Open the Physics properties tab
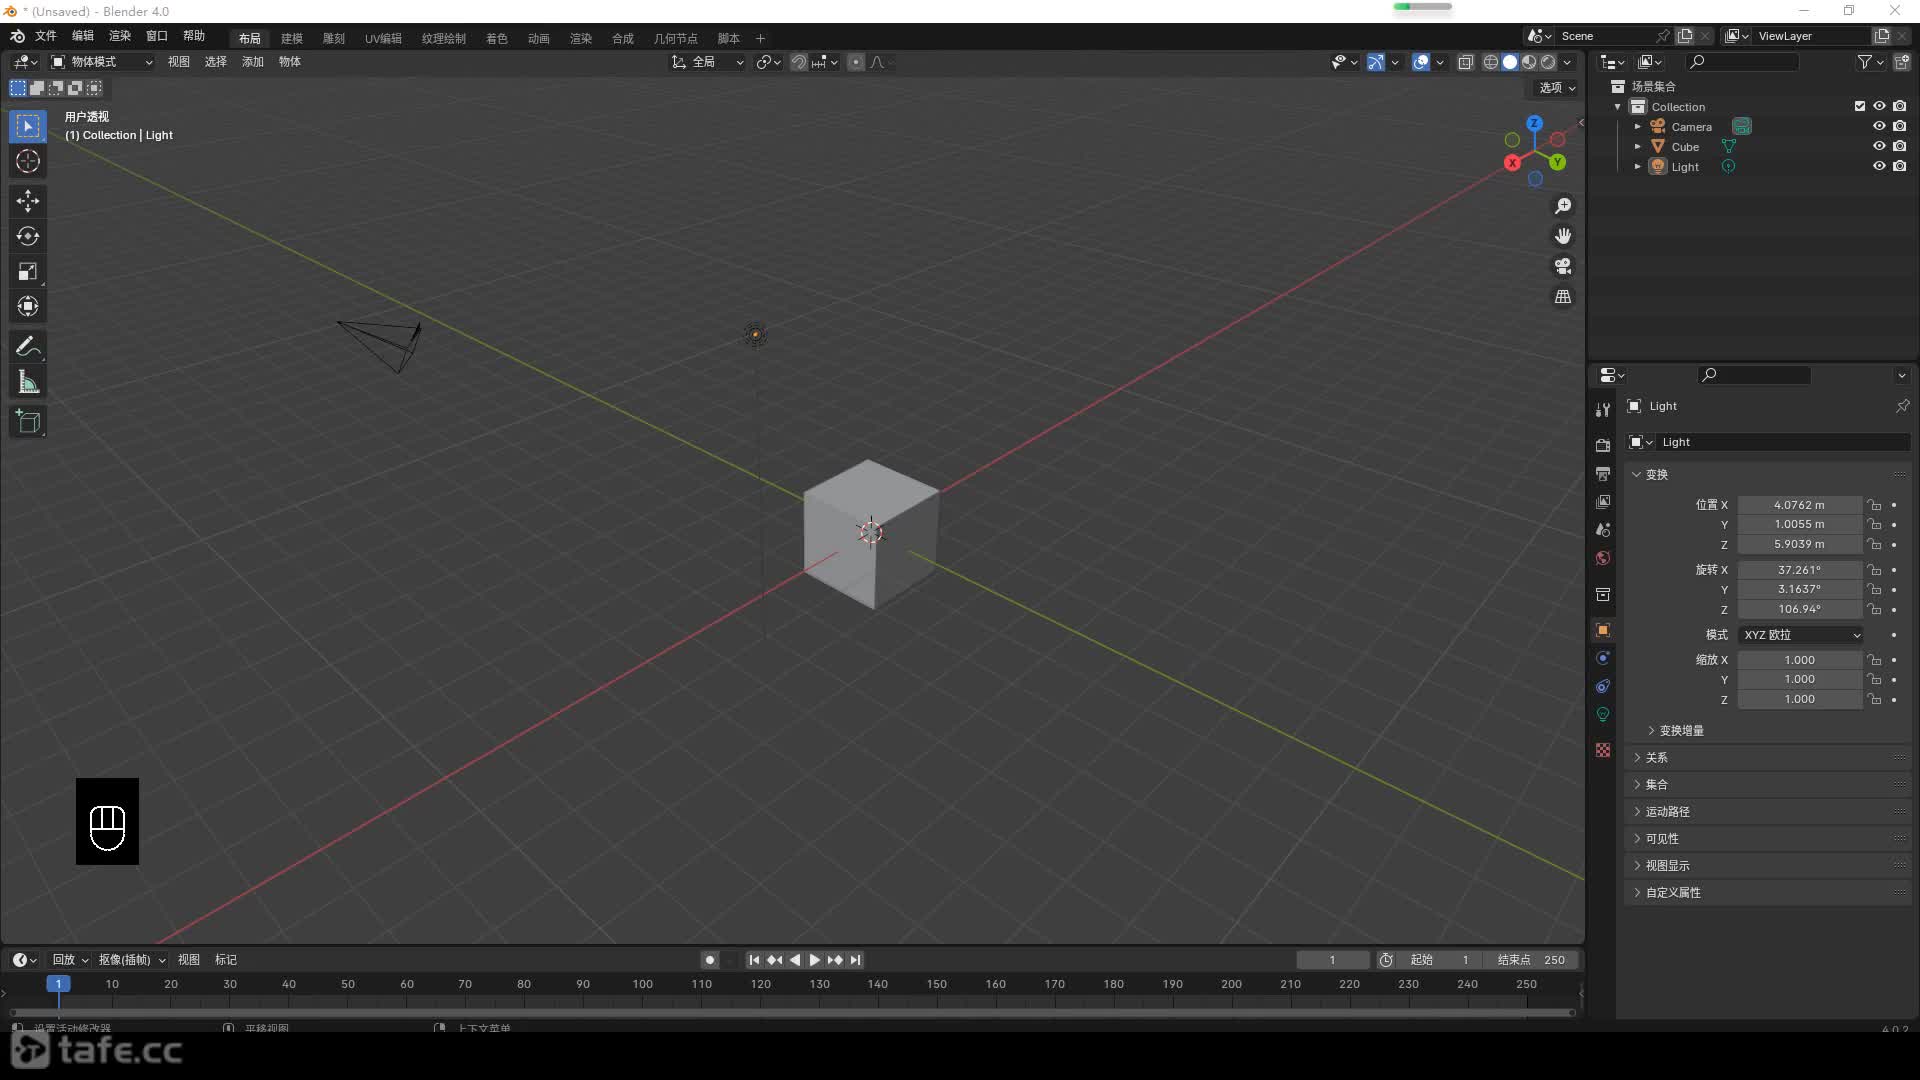Viewport: 1920px width, 1080px height. point(1603,658)
